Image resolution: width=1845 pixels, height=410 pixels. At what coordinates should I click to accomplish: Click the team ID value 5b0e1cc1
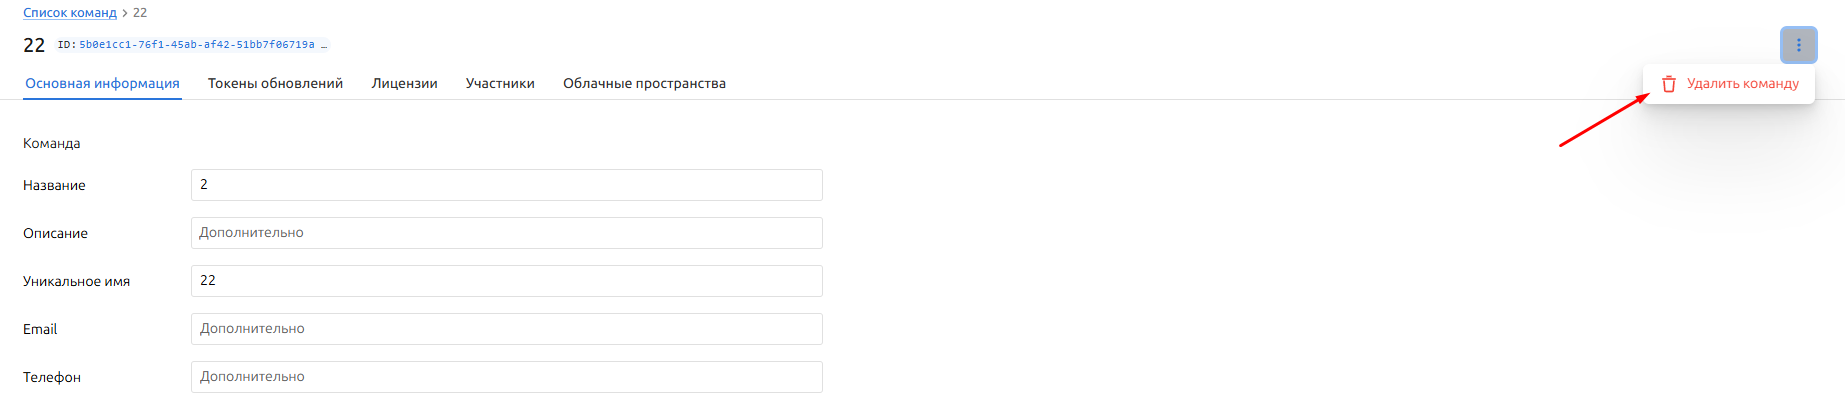pyautogui.click(x=196, y=45)
